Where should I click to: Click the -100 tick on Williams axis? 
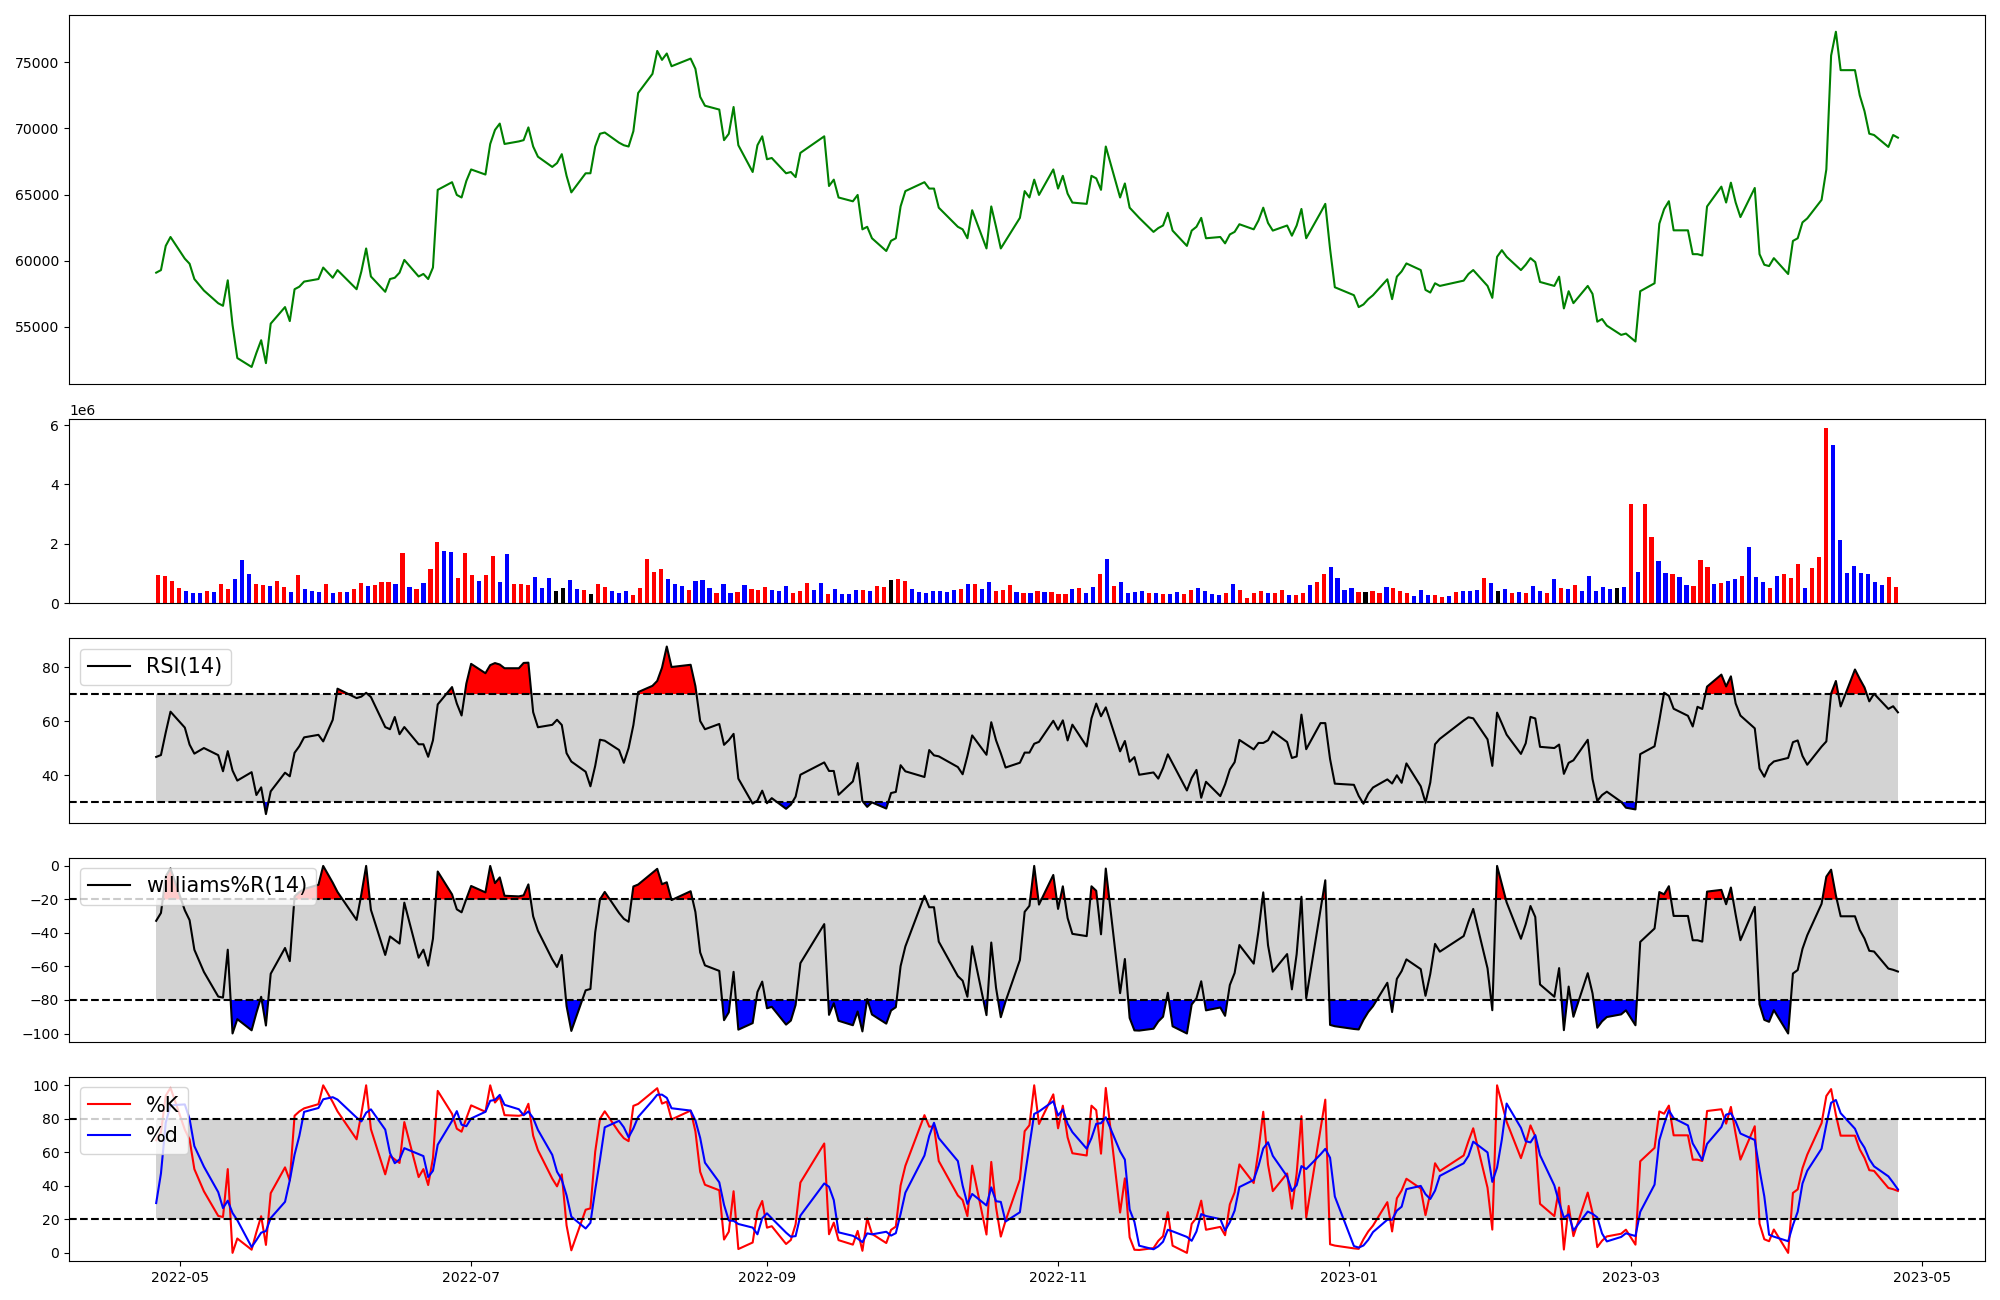click(x=42, y=1034)
